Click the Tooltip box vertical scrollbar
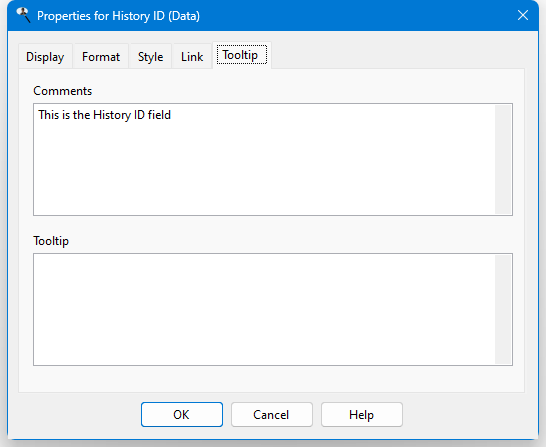 503,309
